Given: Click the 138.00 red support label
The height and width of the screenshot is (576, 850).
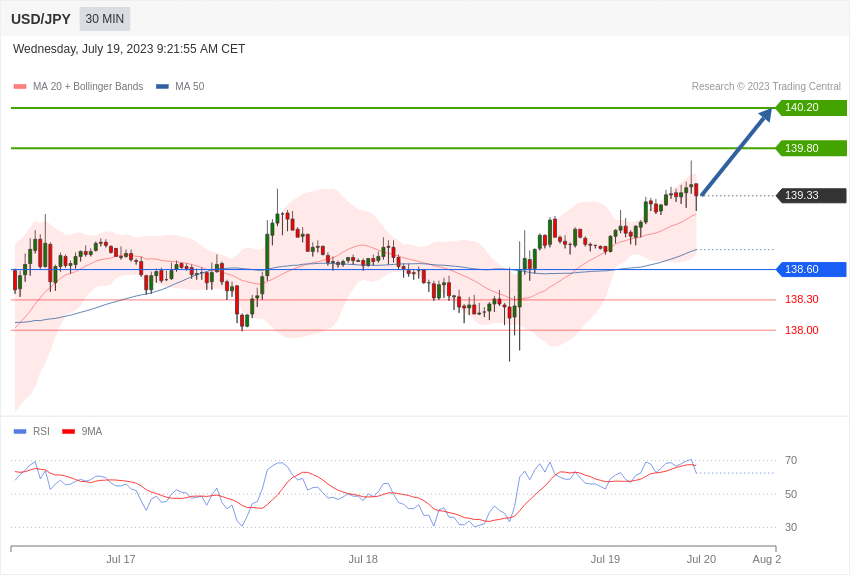Looking at the screenshot, I should click(x=802, y=330).
